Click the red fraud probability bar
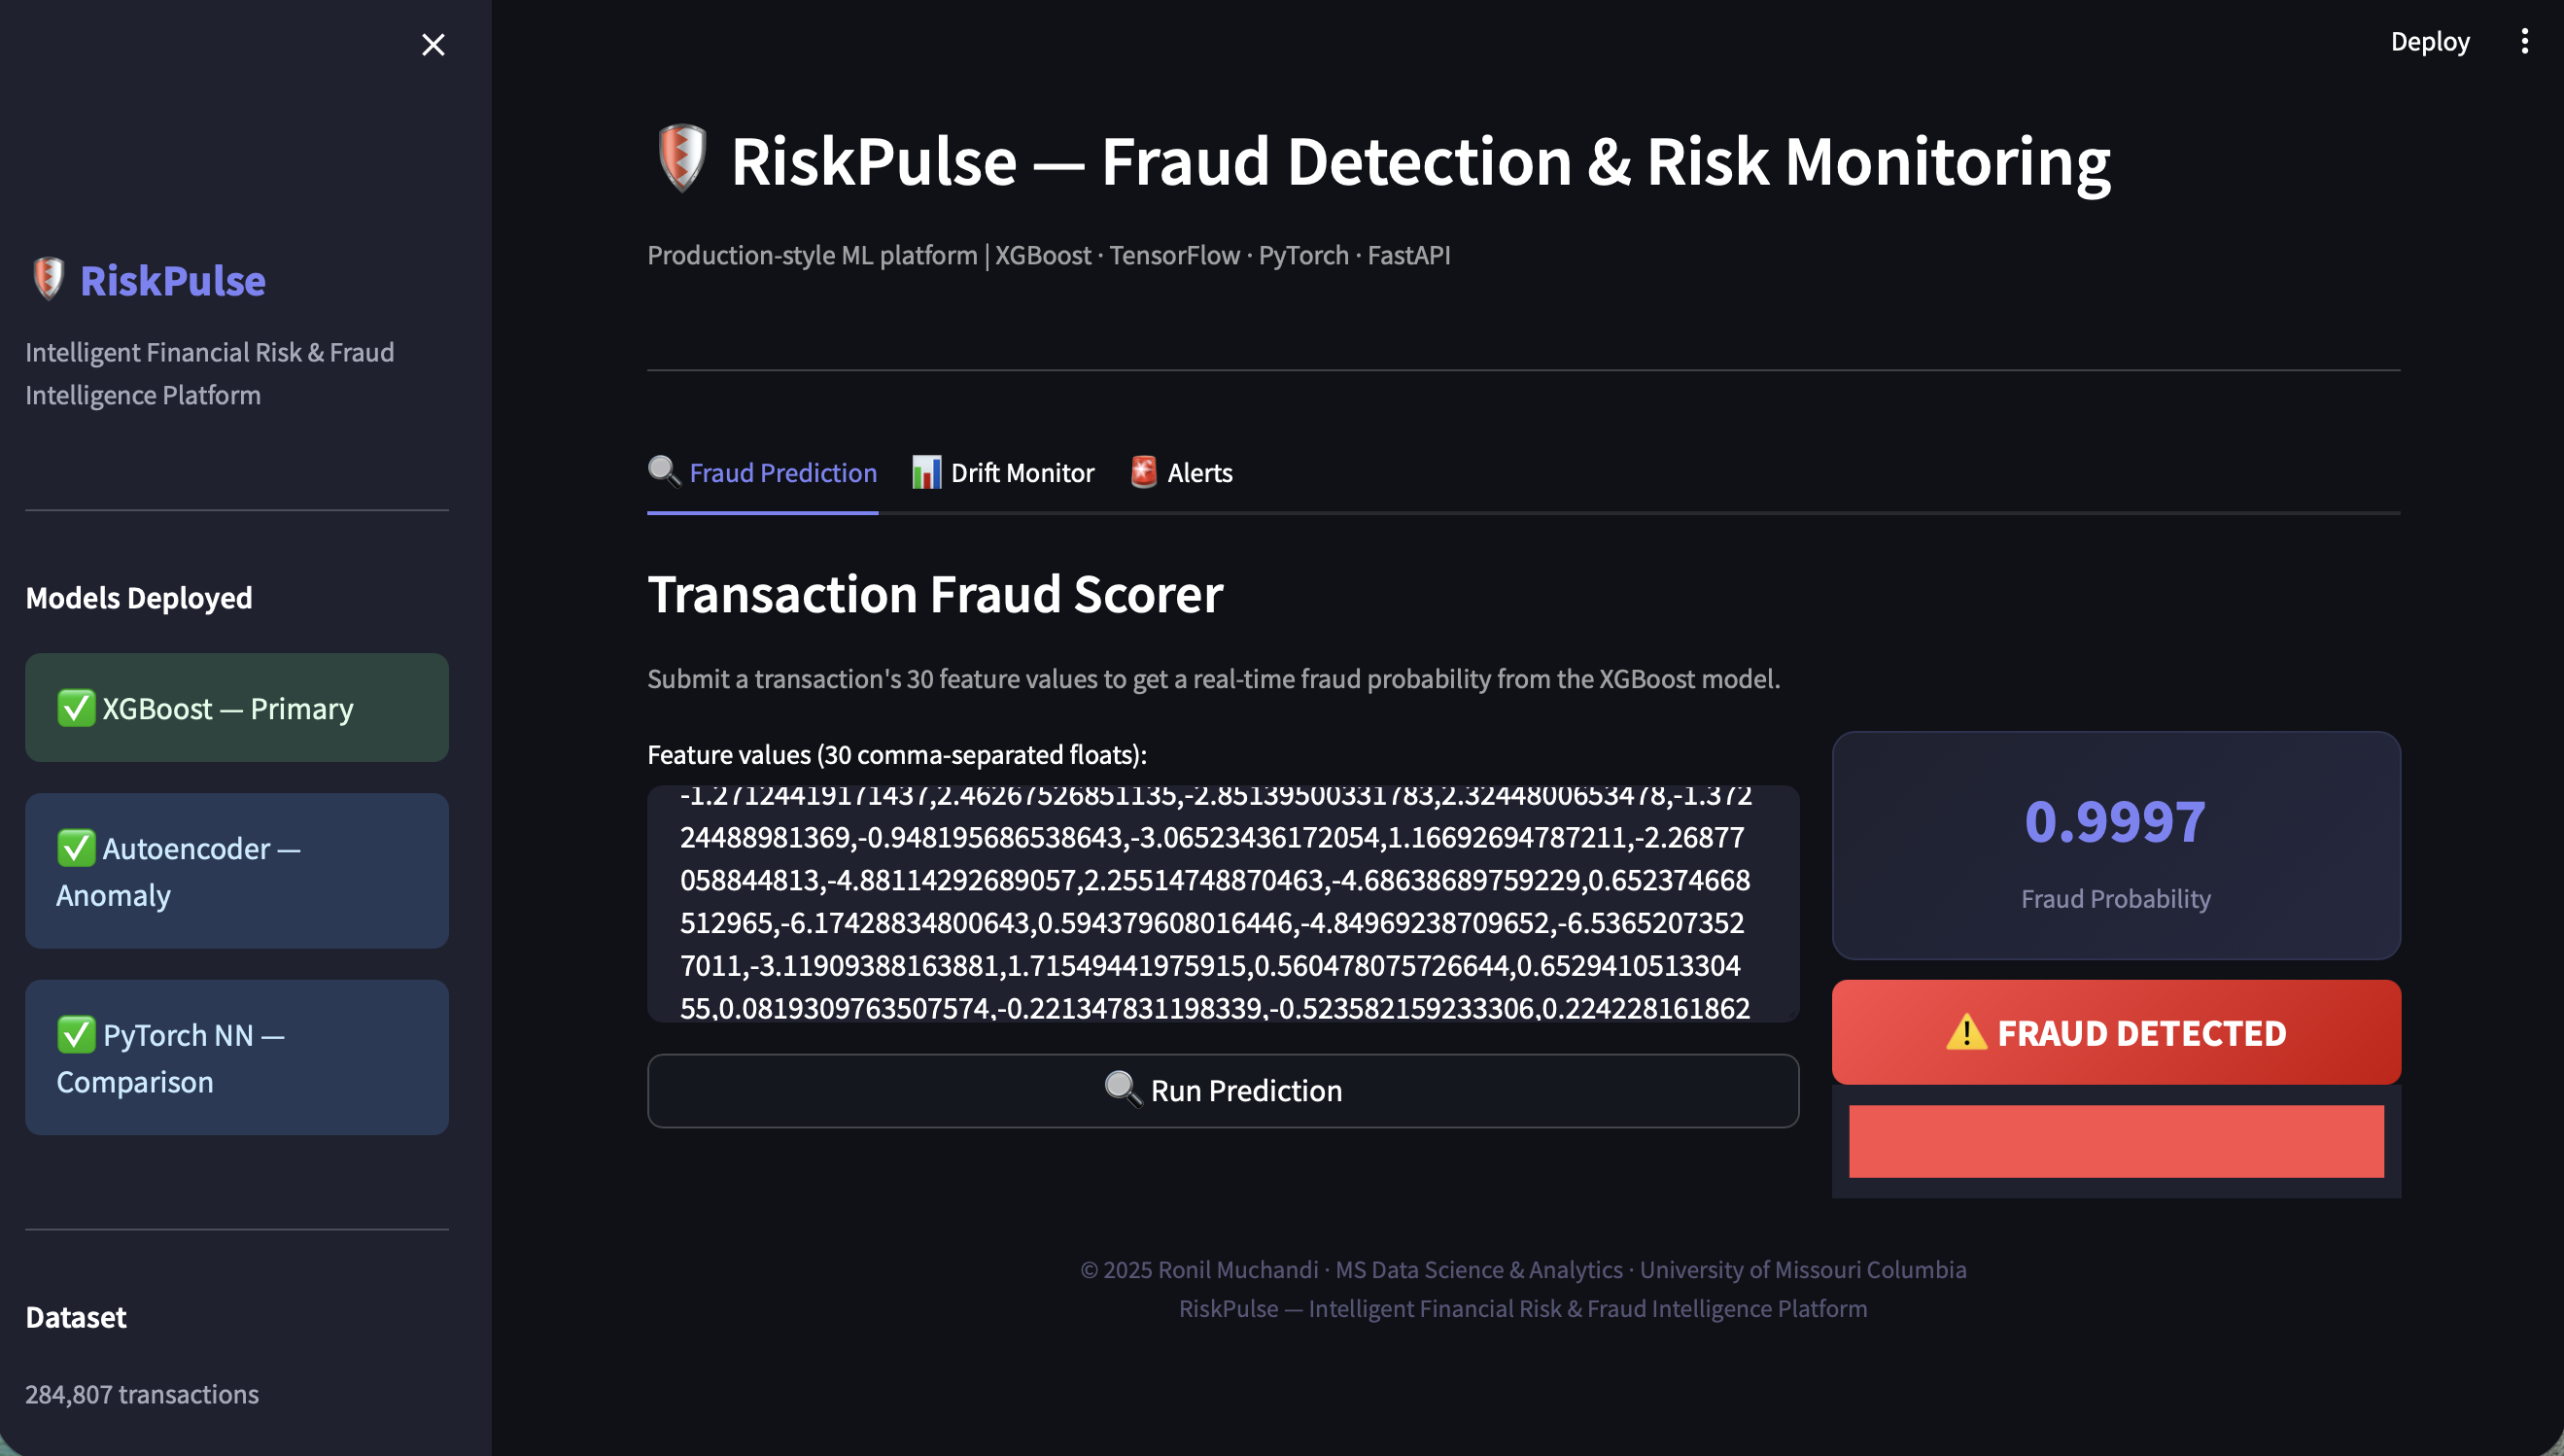Image resolution: width=2564 pixels, height=1456 pixels. 2115,1141
